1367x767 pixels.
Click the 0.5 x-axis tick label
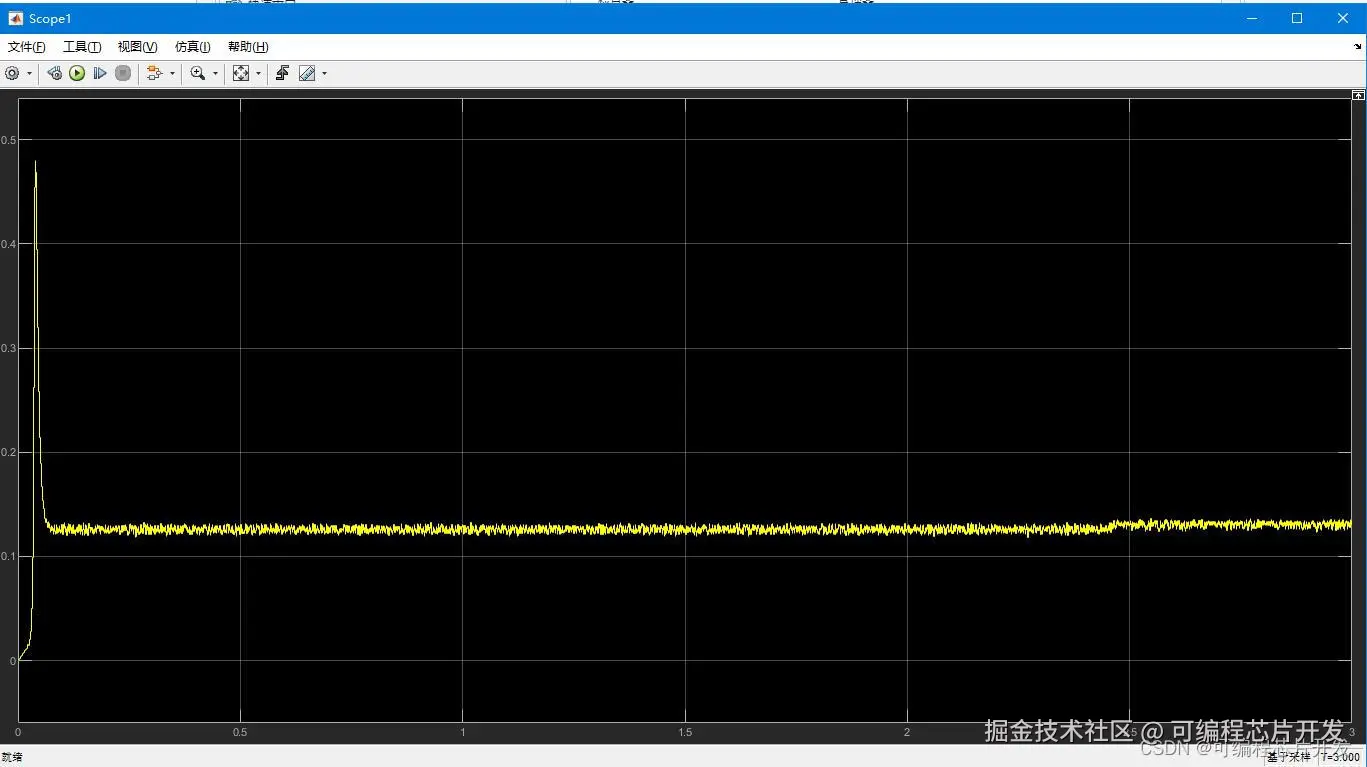point(240,732)
